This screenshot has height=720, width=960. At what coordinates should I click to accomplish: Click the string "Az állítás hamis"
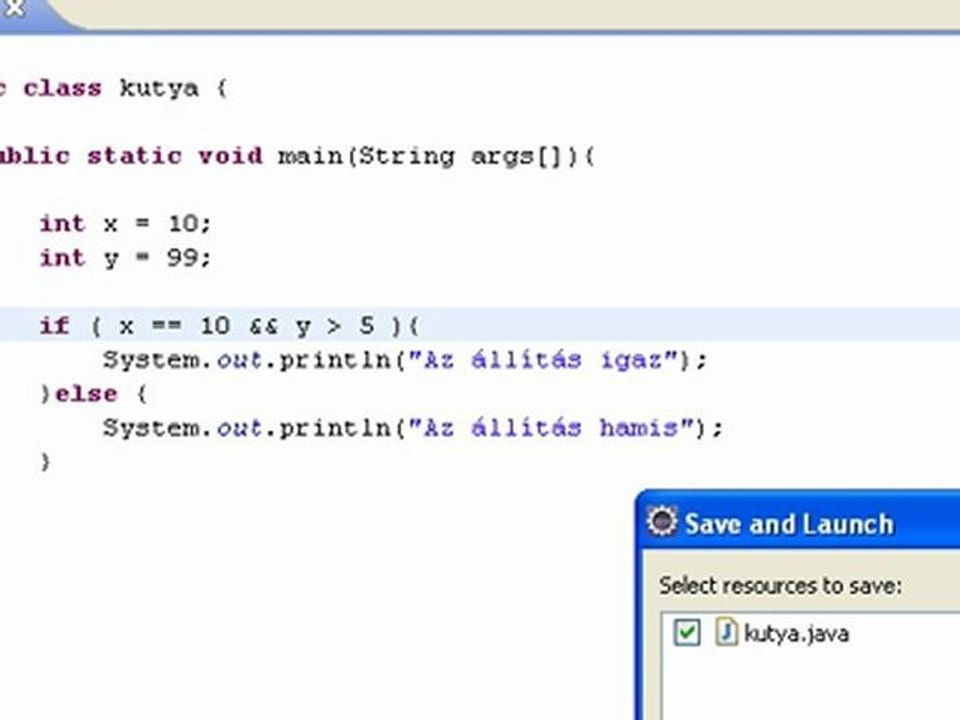552,427
